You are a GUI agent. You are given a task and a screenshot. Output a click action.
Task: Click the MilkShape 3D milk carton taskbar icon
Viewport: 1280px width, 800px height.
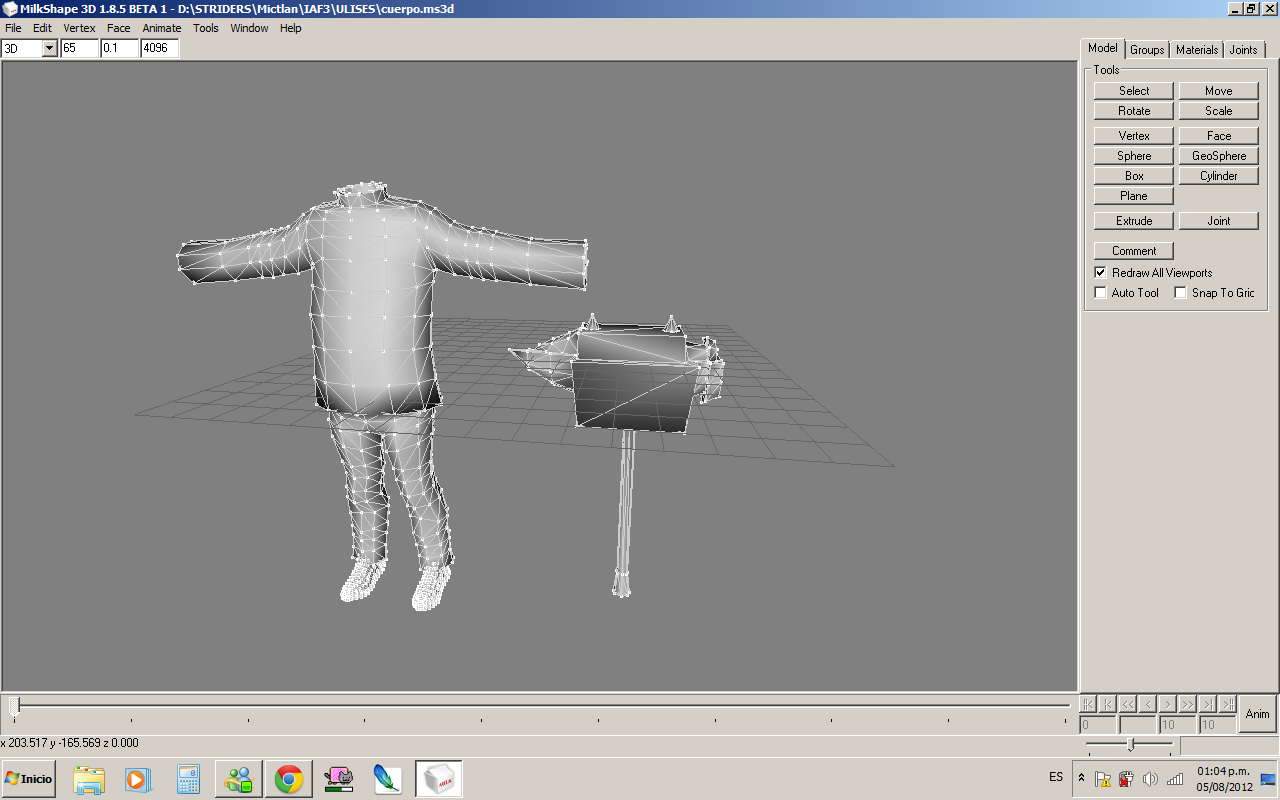coord(438,779)
